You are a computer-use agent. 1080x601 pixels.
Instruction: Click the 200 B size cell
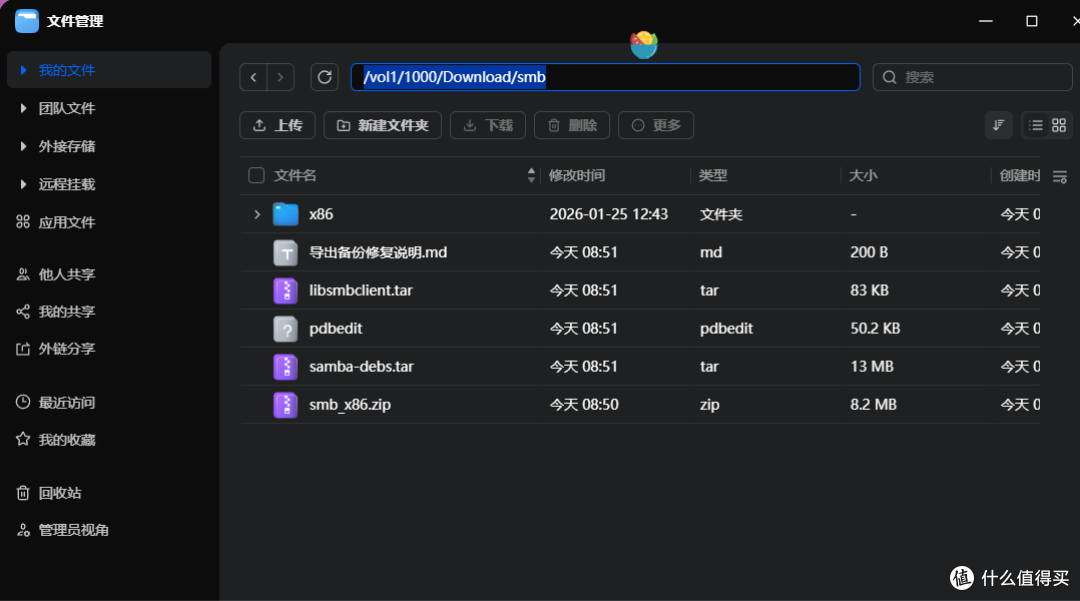coord(869,253)
